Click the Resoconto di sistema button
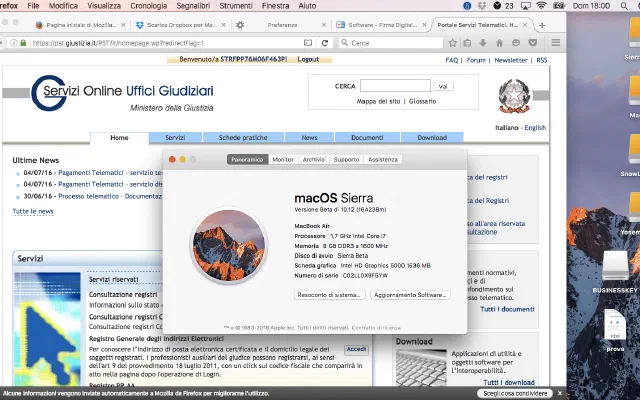This screenshot has width=640, height=400. pyautogui.click(x=329, y=295)
